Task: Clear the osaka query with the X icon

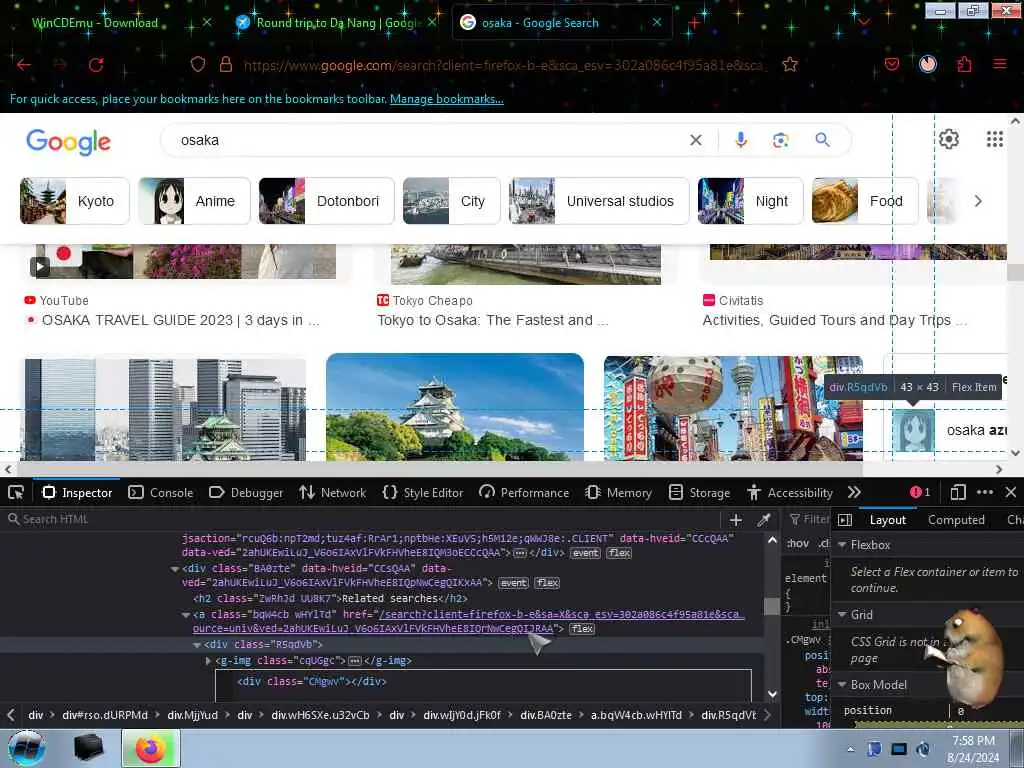Action: (x=696, y=140)
